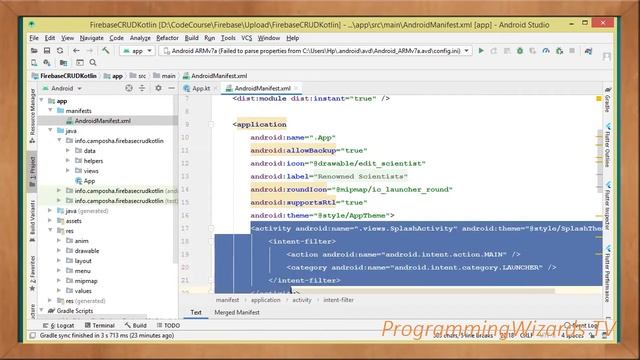Navigate back with the left arrow
This screenshot has width=640, height=360.
click(x=76, y=51)
